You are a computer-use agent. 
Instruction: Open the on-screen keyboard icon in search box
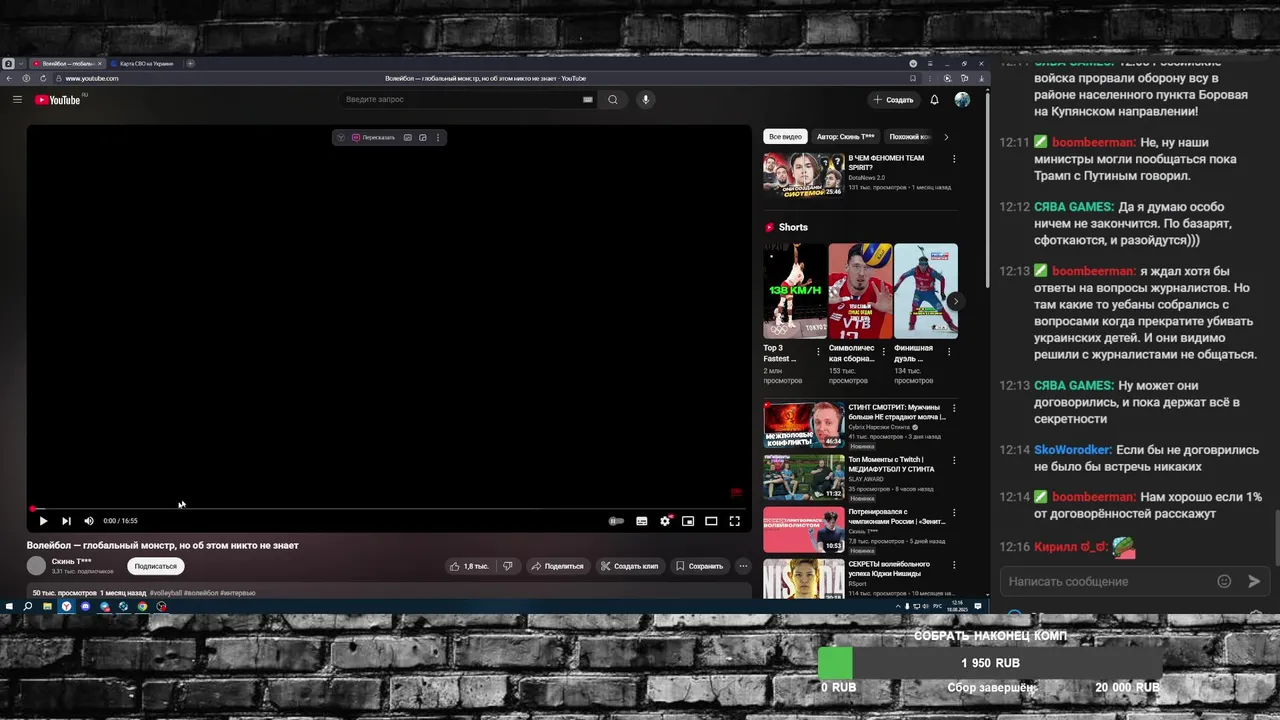coord(588,99)
